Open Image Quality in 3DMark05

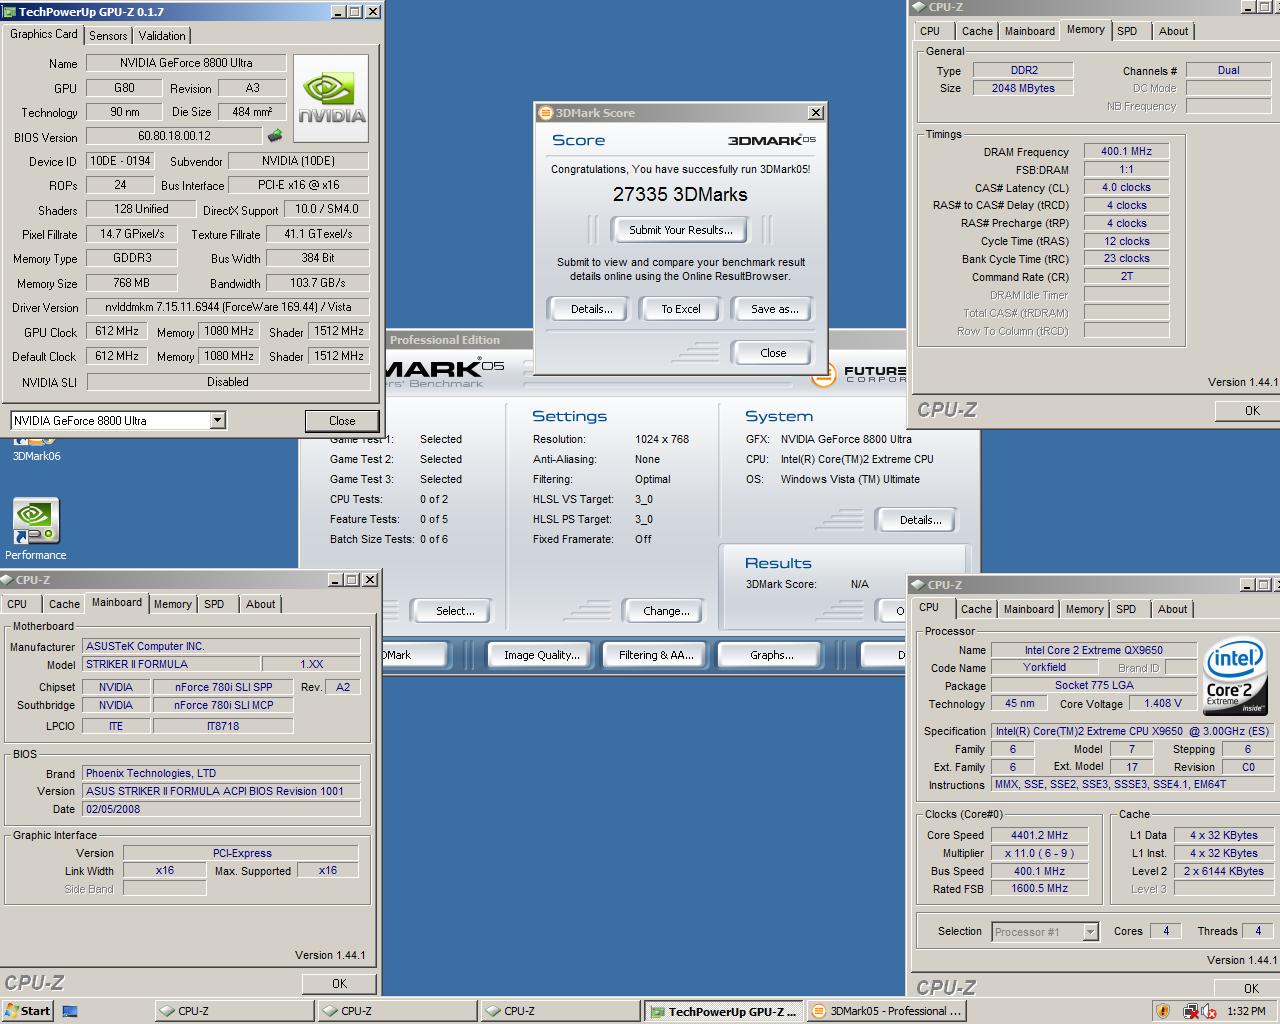pyautogui.click(x=542, y=655)
